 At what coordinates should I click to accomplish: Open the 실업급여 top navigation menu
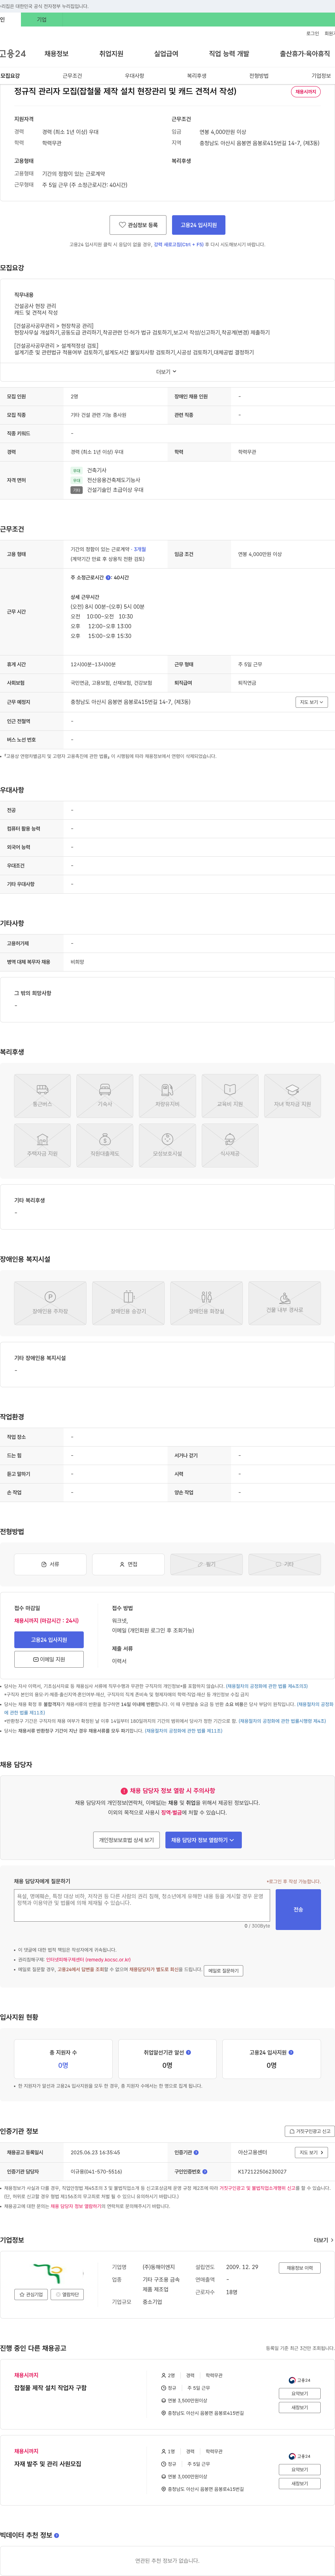tap(166, 54)
